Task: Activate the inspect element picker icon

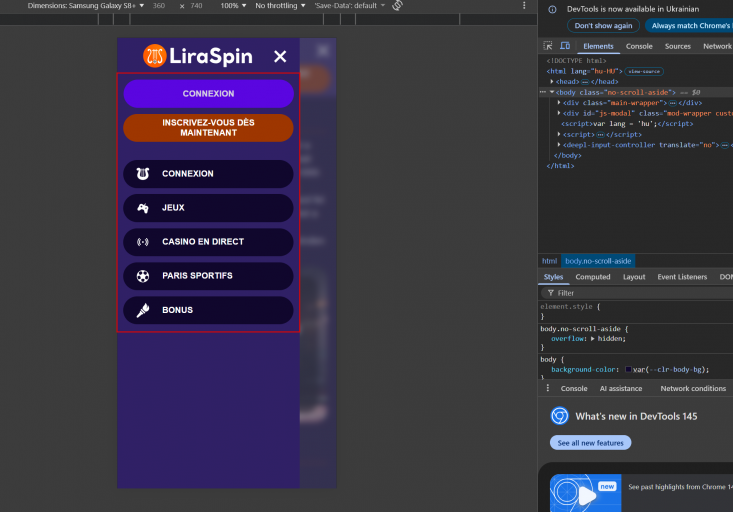Action: pyautogui.click(x=548, y=46)
